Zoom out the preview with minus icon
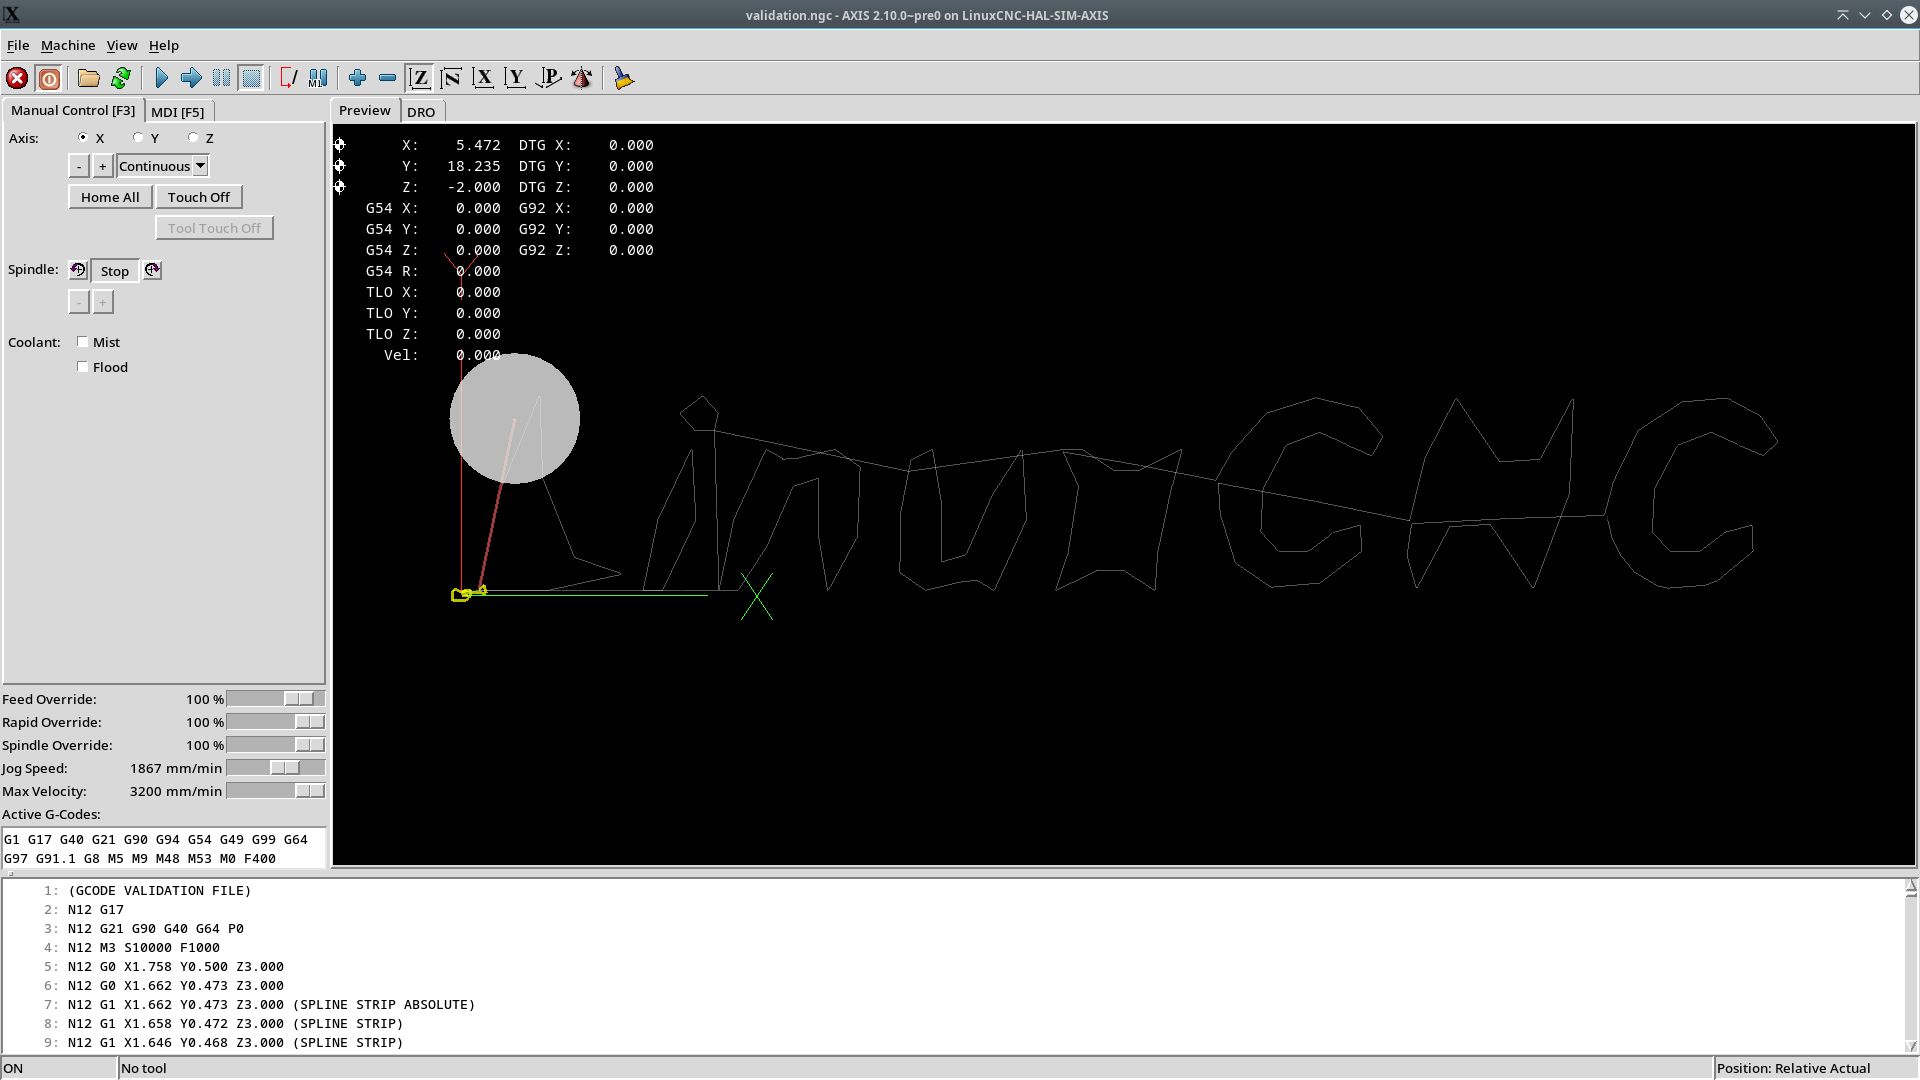Viewport: 1920px width, 1080px height. point(387,78)
